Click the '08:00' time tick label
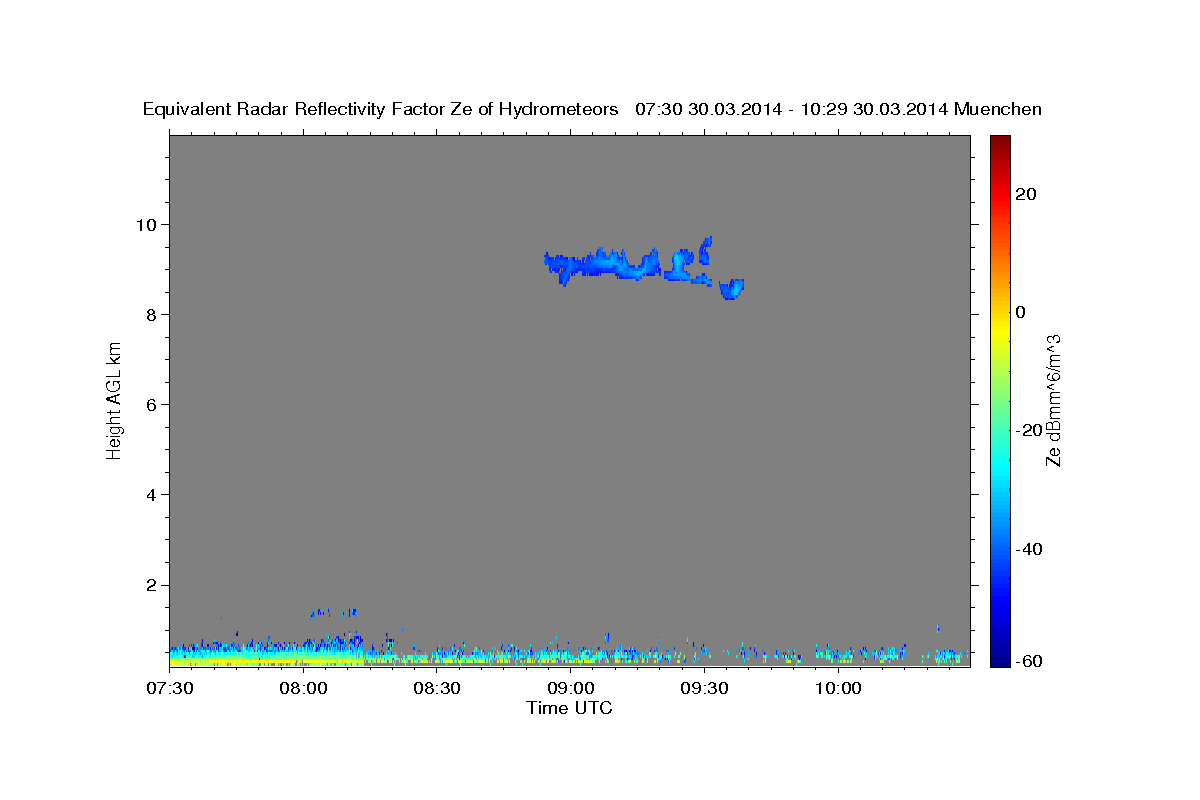The height and width of the screenshot is (800, 1200). pos(303,689)
